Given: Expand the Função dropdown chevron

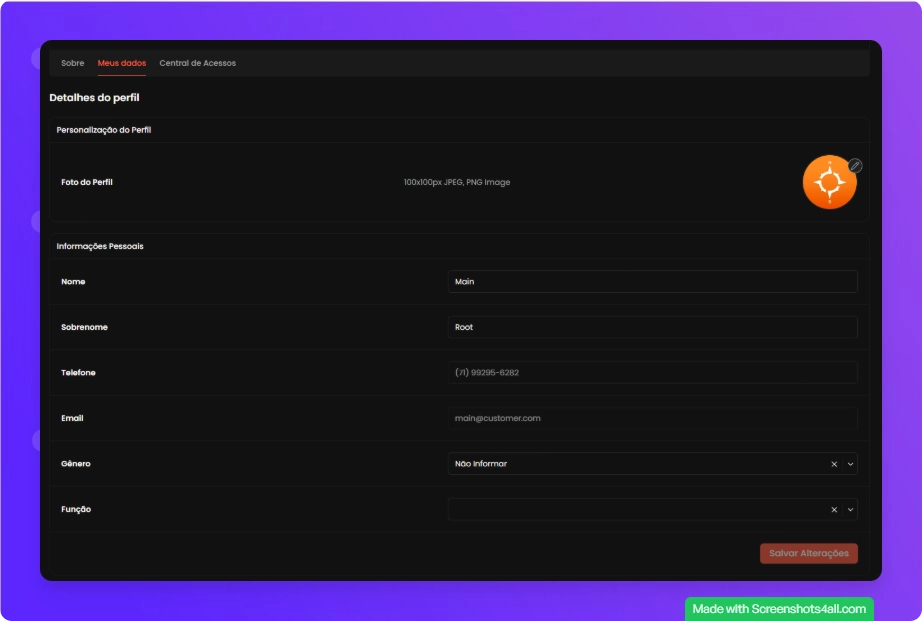Looking at the screenshot, I should (851, 510).
